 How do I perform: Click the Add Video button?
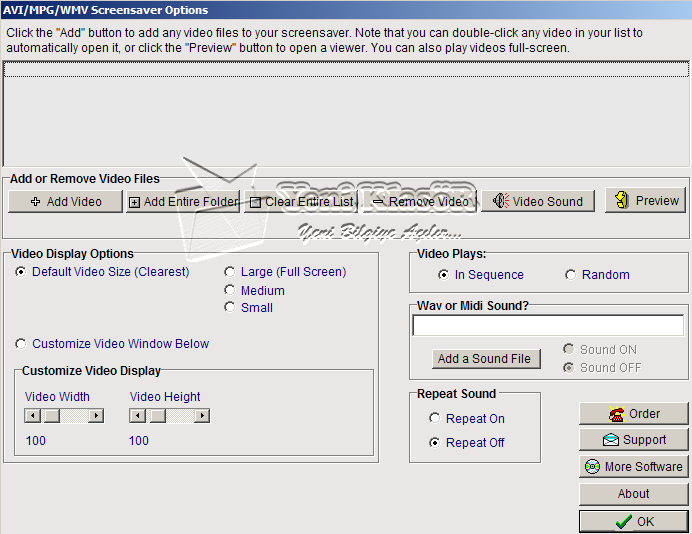pos(65,201)
